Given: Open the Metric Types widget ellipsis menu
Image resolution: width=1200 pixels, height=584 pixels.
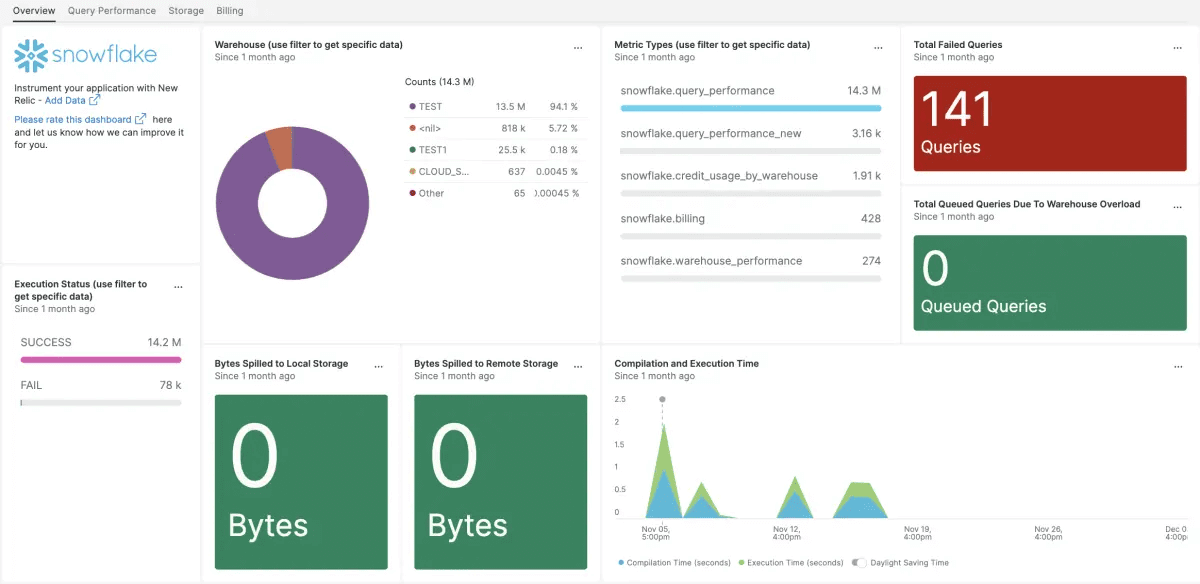Looking at the screenshot, I should (x=878, y=47).
